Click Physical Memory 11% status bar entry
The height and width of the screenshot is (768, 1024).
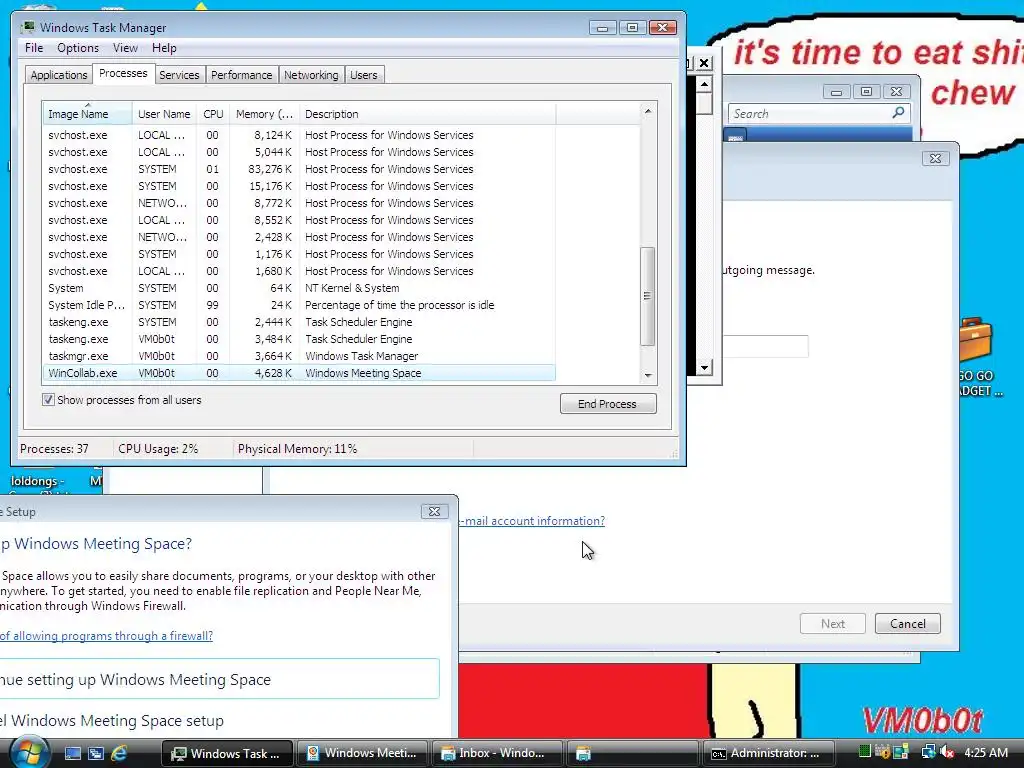tap(297, 449)
